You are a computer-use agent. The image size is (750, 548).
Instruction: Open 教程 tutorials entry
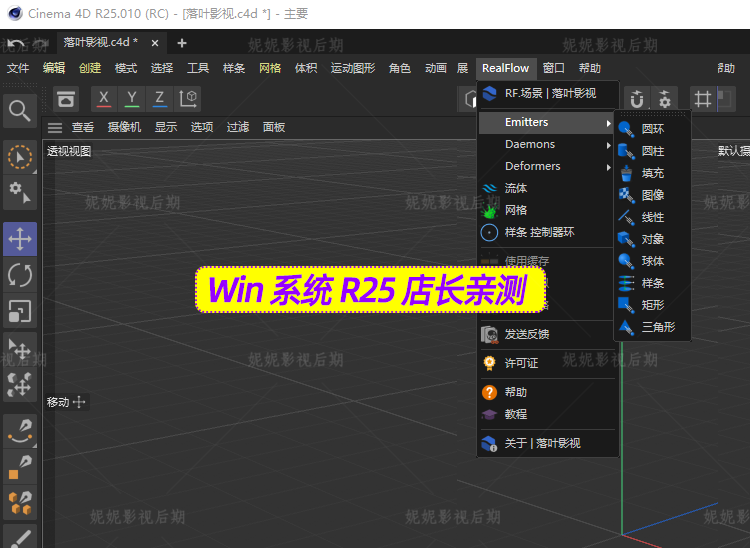[x=546, y=414]
